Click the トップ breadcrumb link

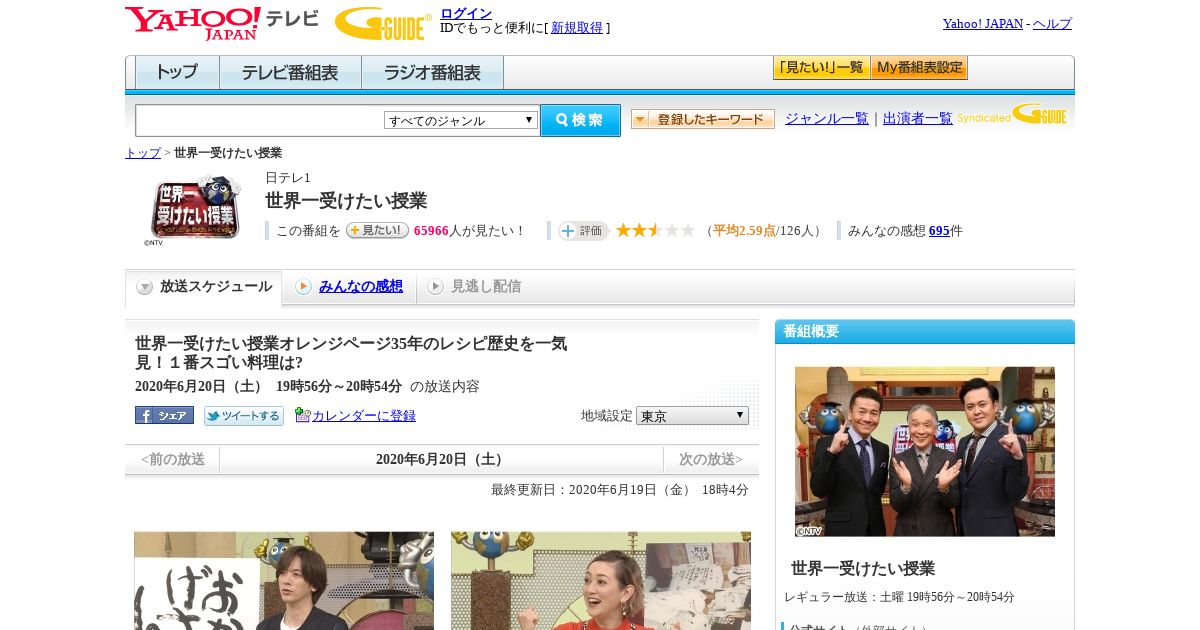143,153
